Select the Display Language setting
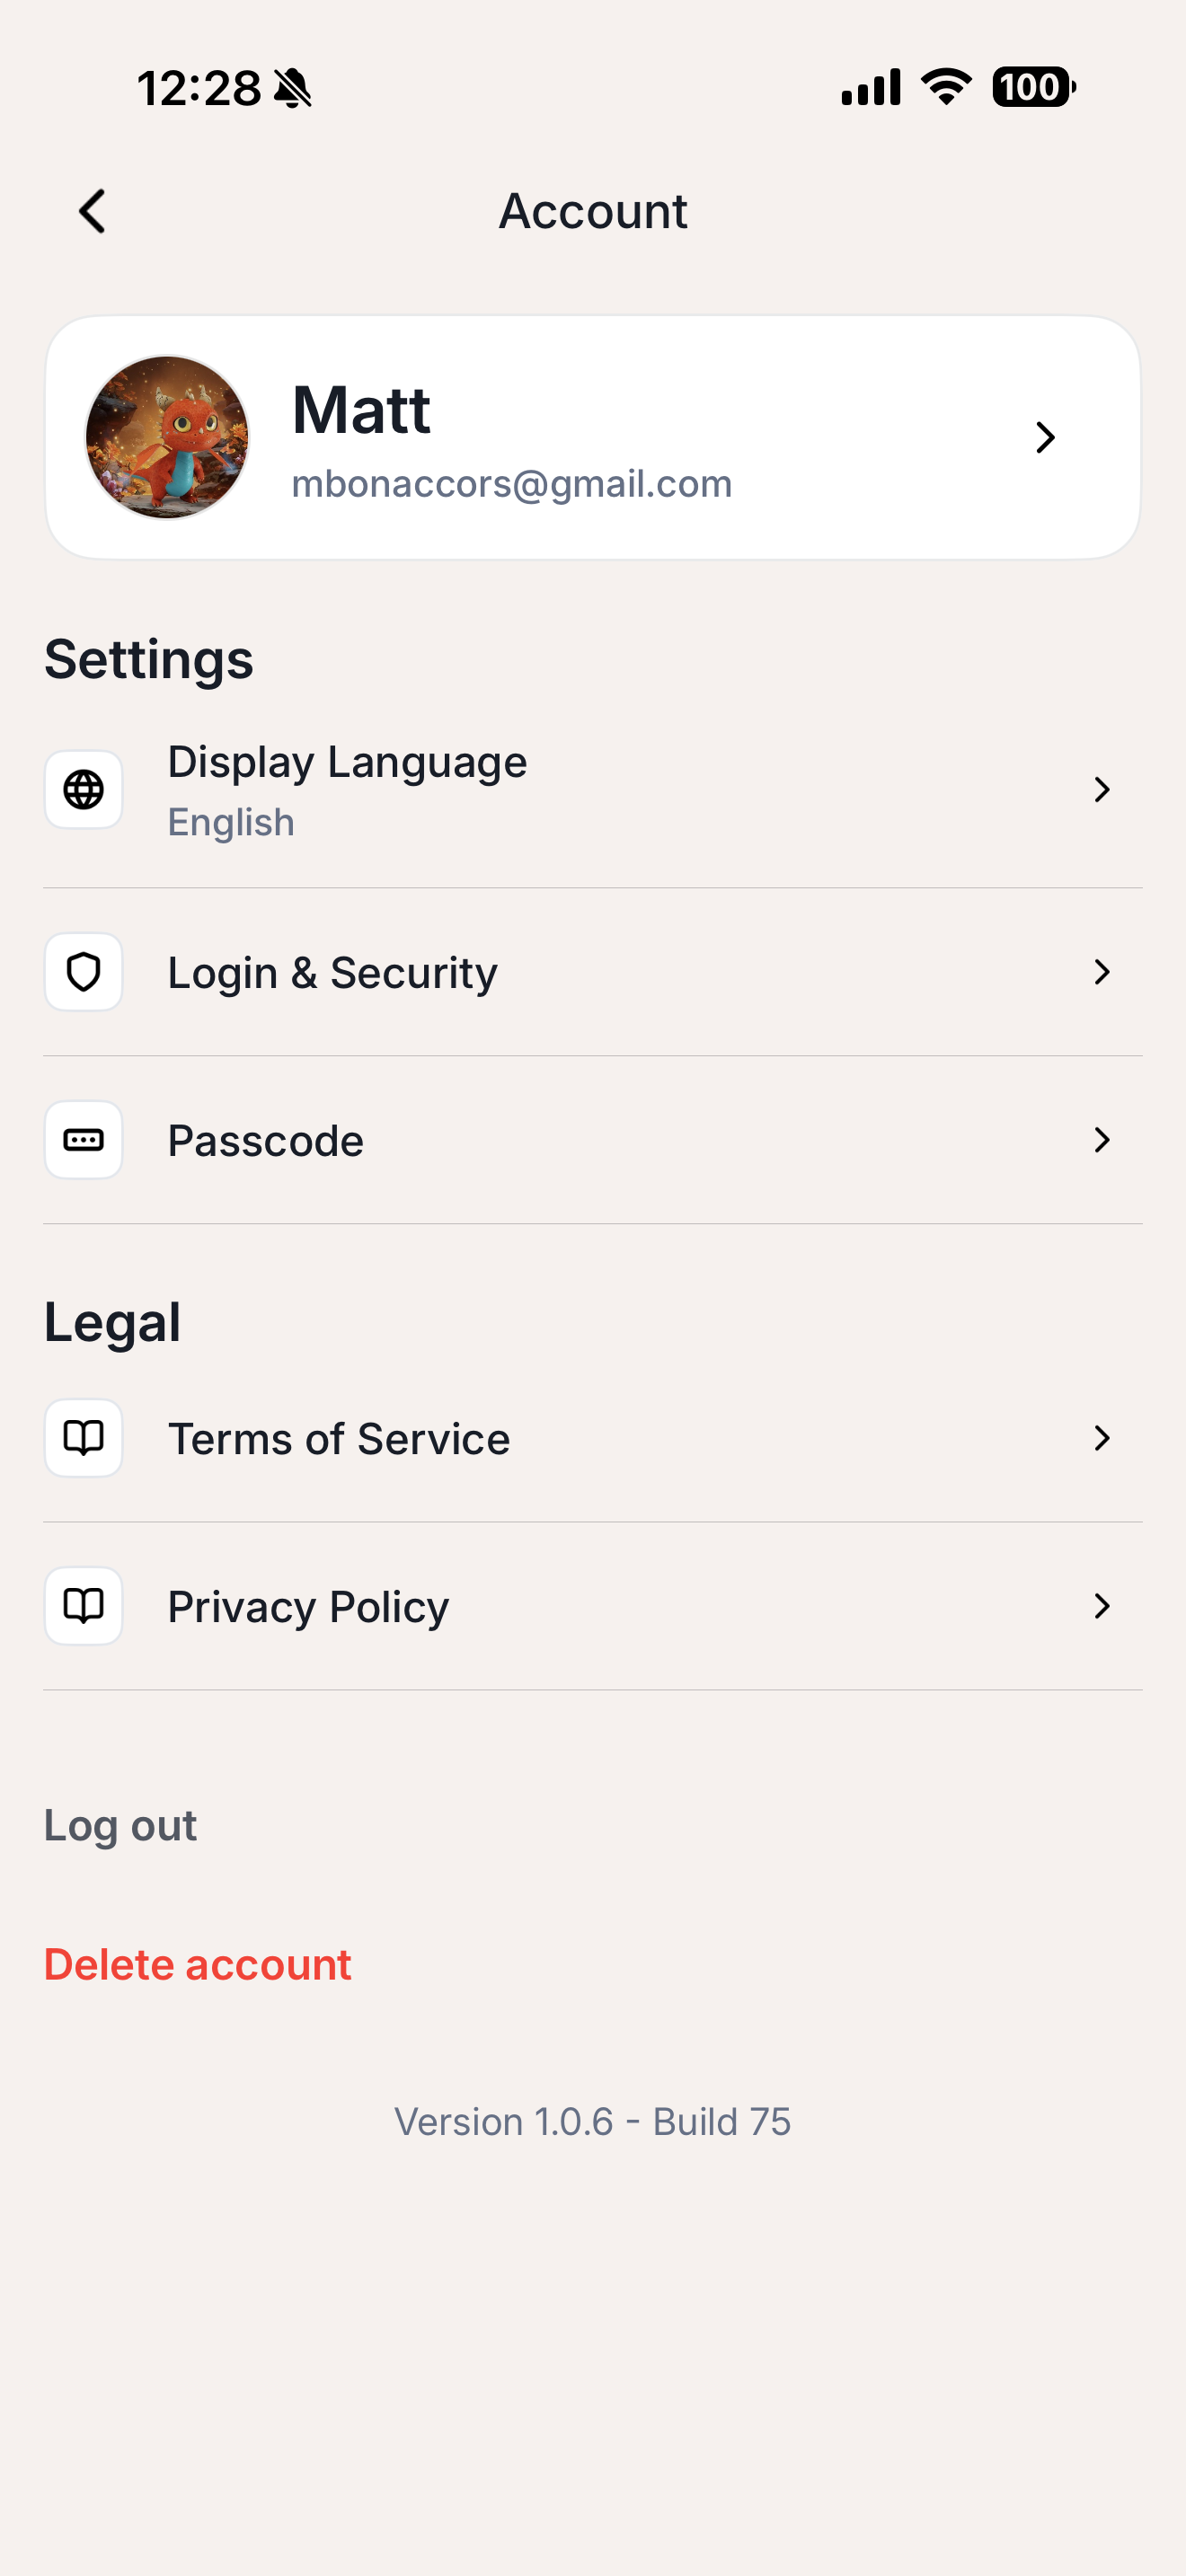This screenshot has height=2576, width=1186. coord(347,763)
